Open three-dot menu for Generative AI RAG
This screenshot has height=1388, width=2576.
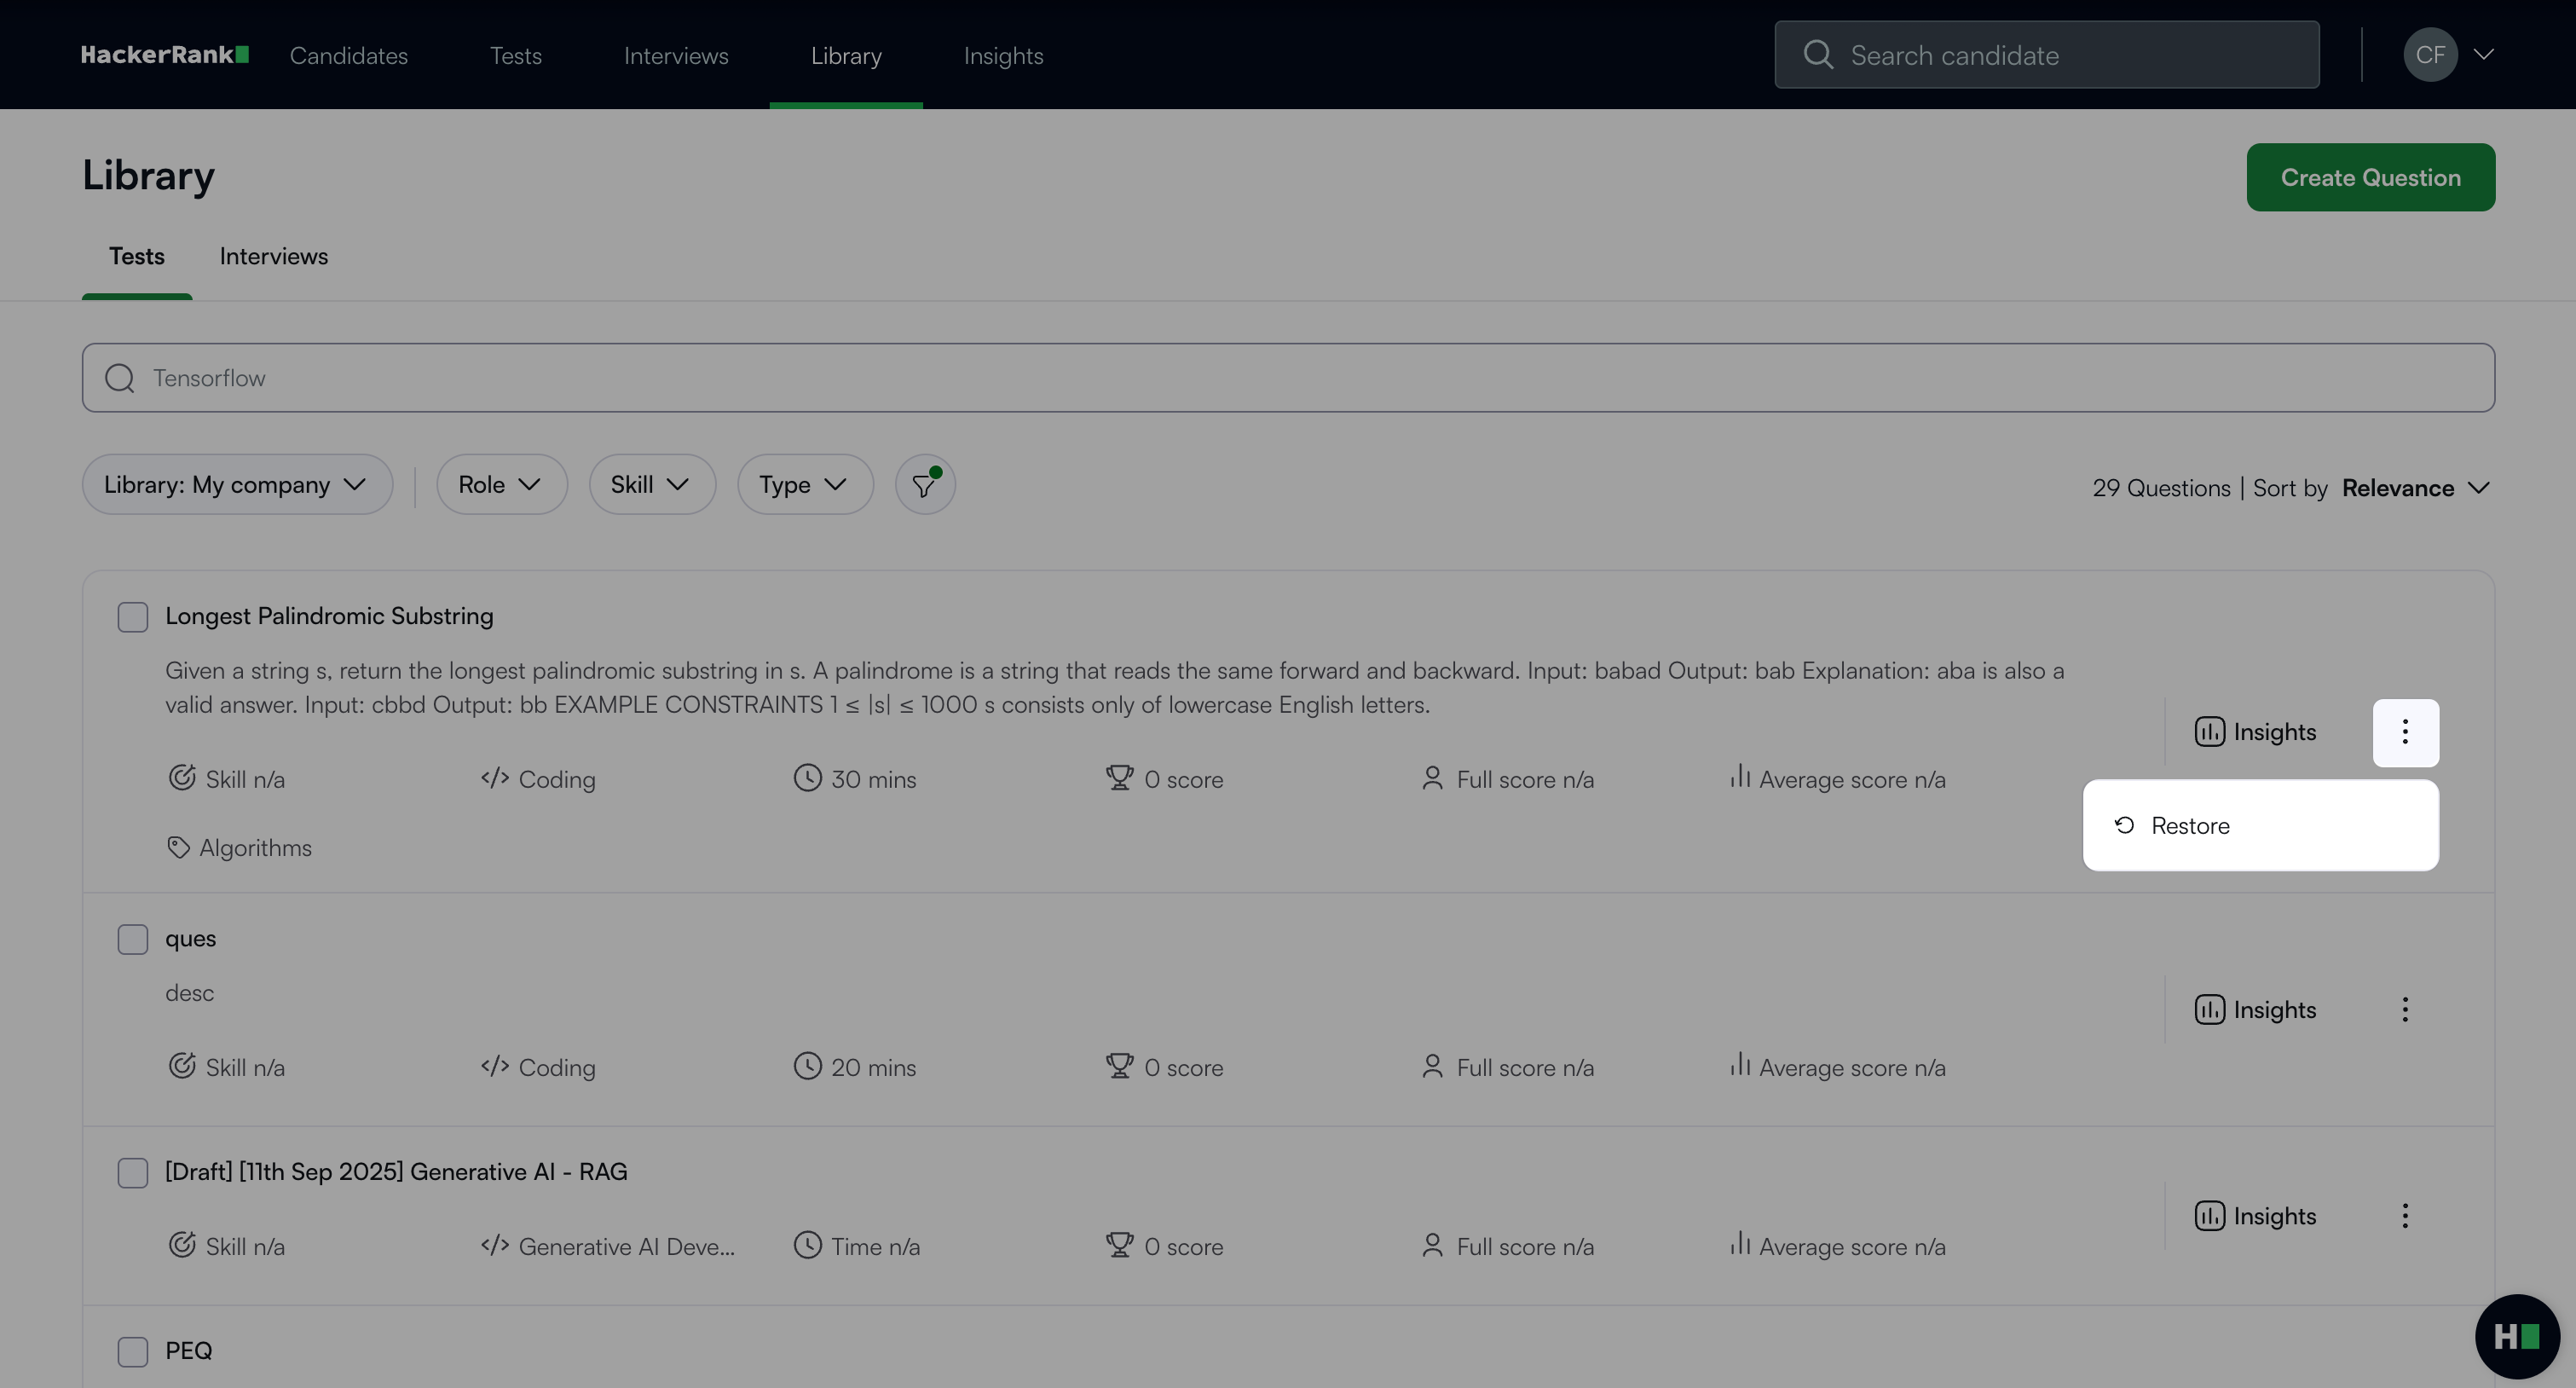(2405, 1216)
